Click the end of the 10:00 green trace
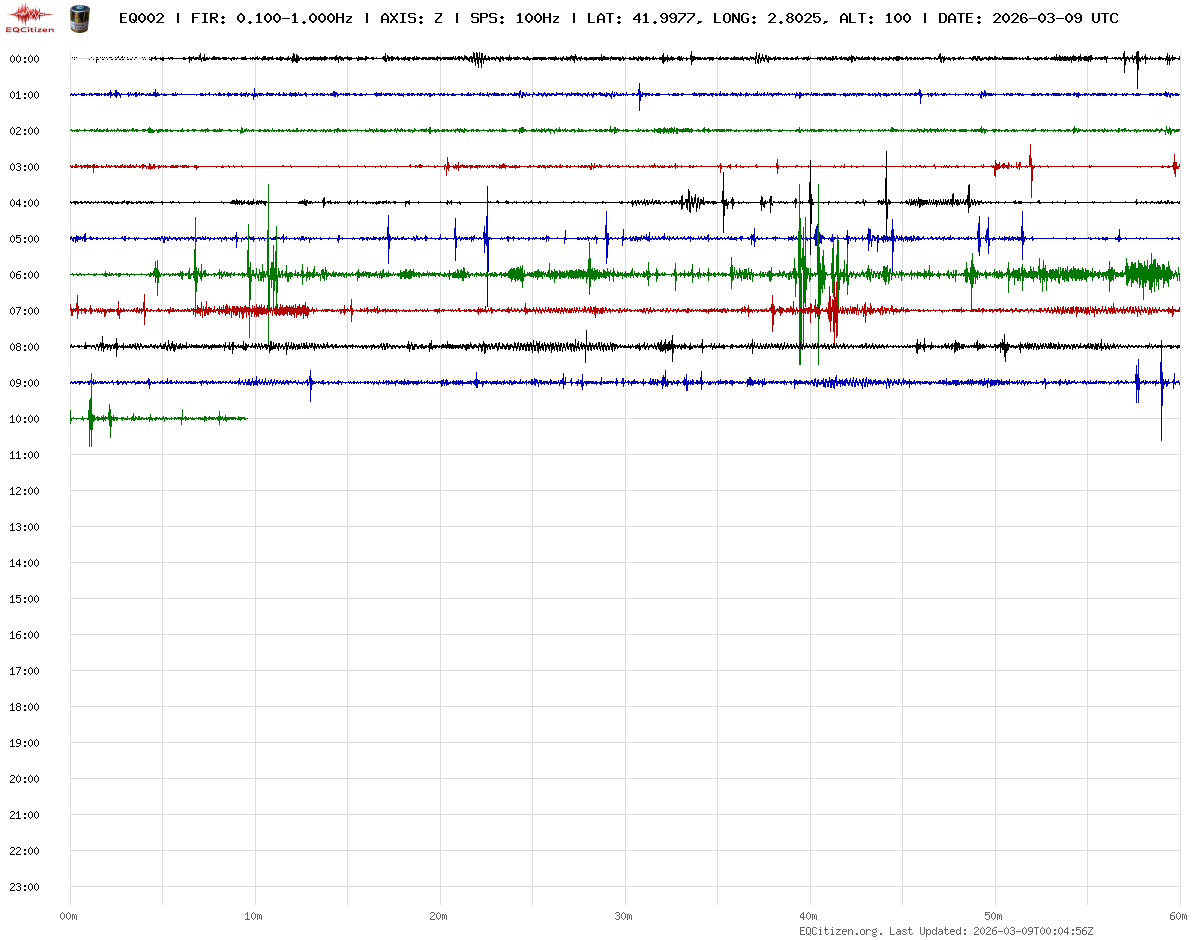Screen dimensions: 1200x940 (x=246, y=418)
